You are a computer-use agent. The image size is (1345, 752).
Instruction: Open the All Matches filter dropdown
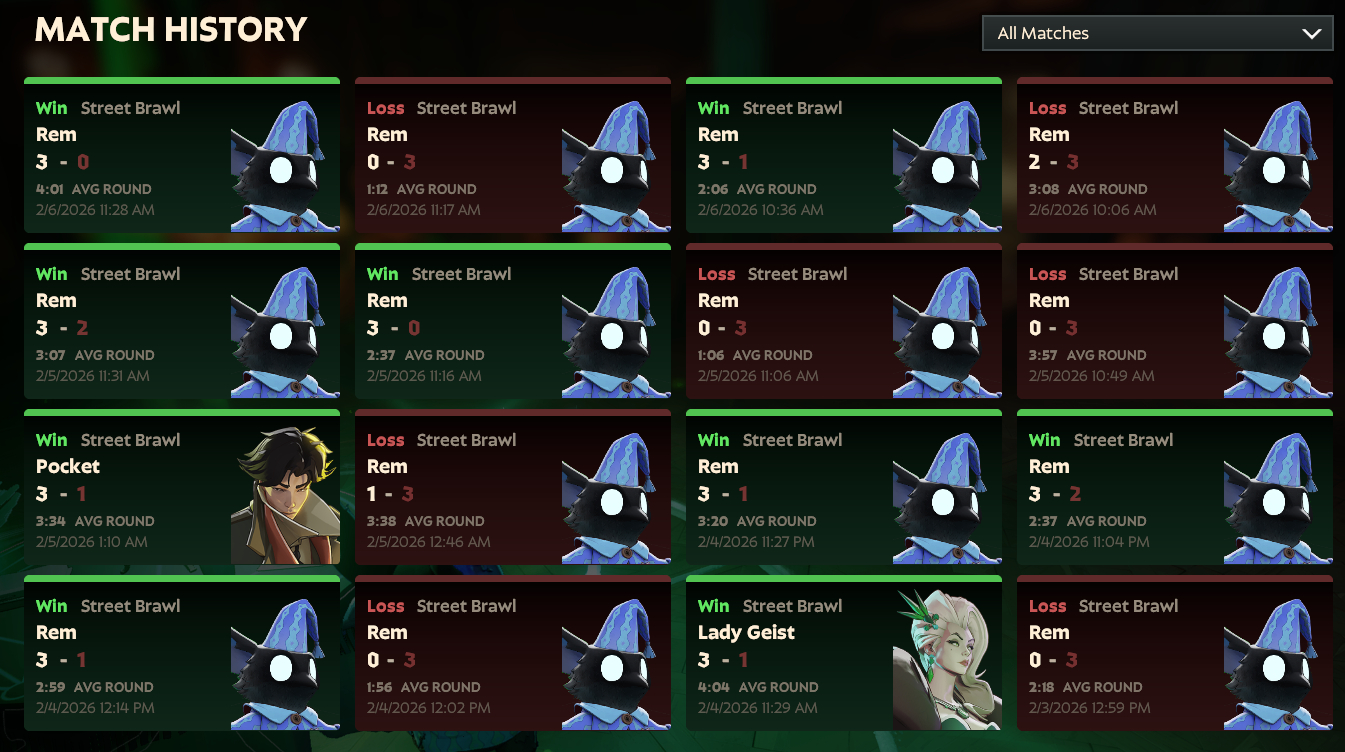tap(1158, 33)
